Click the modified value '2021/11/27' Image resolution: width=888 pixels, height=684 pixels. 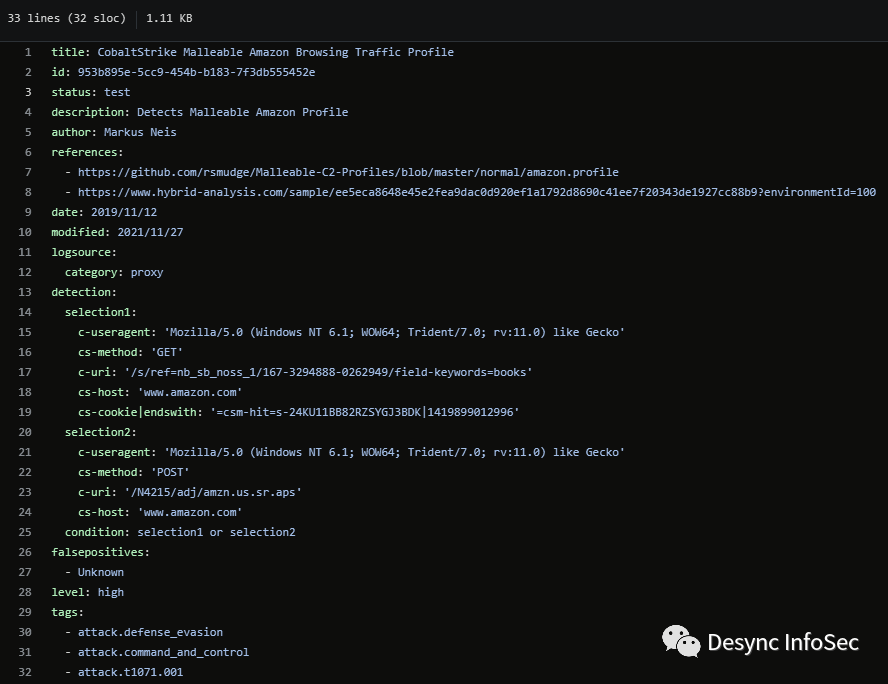[150, 232]
